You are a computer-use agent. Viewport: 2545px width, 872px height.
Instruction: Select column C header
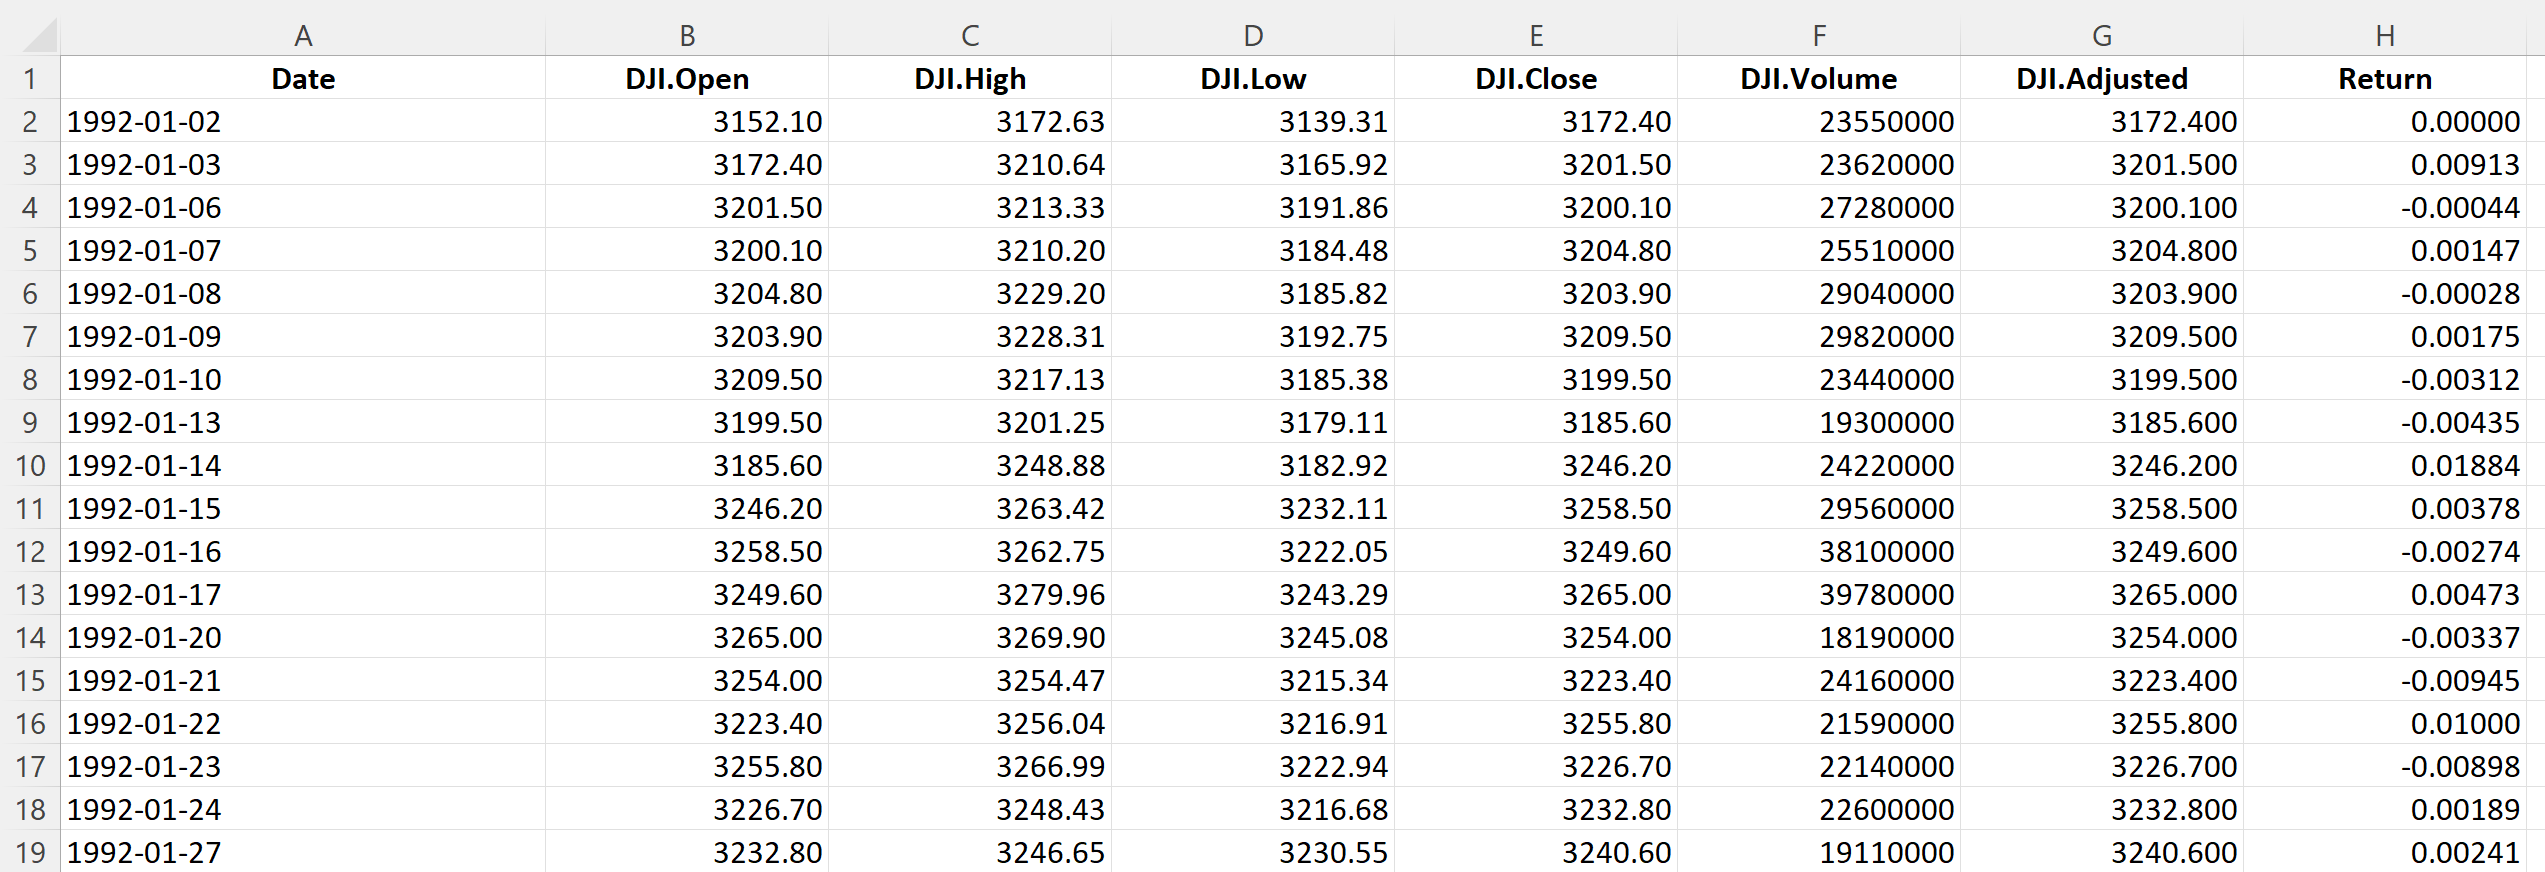point(970,36)
